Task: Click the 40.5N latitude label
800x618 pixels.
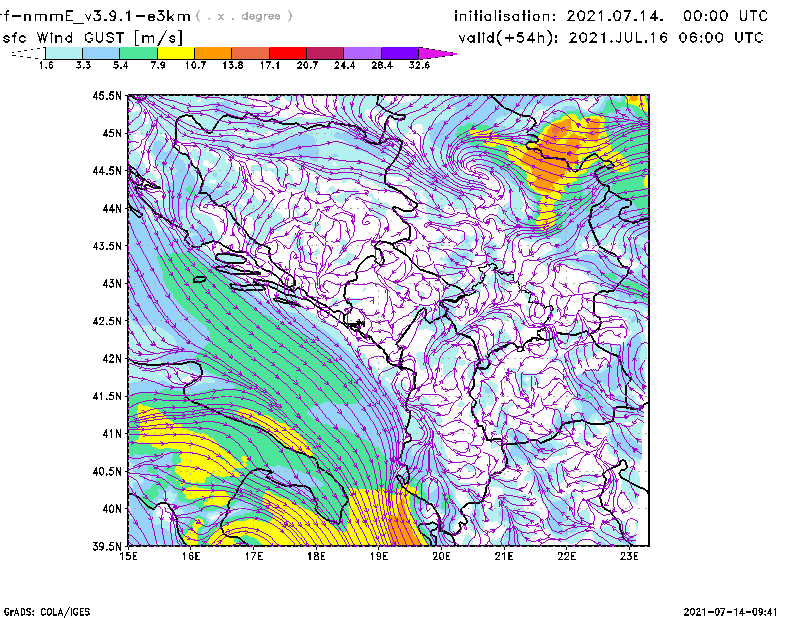Action: 107,471
